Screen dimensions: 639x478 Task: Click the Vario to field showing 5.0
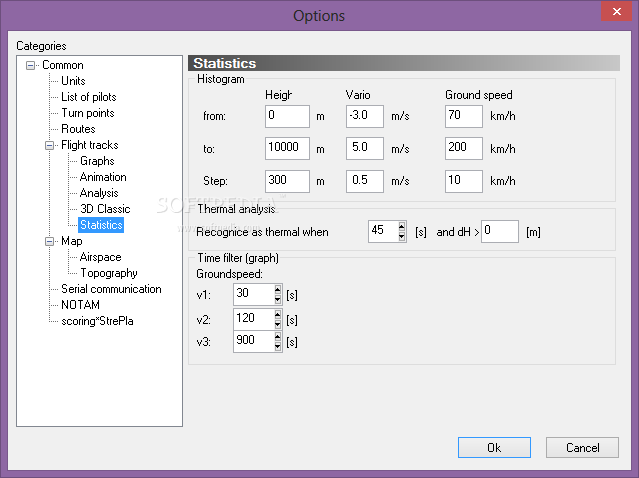[x=365, y=148]
